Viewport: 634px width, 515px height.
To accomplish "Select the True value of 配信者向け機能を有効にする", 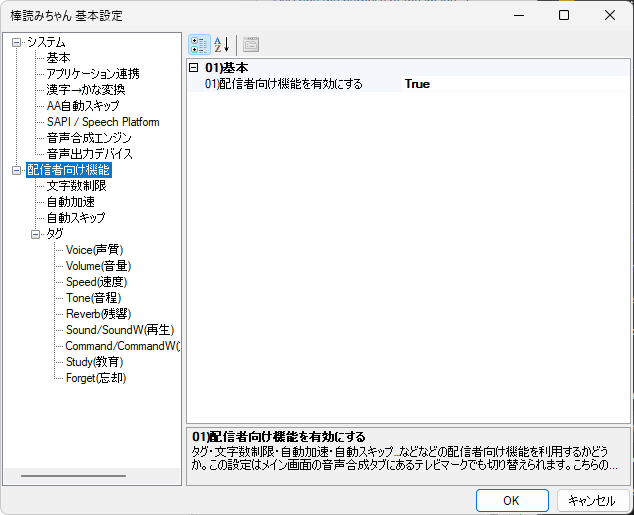I will coord(417,84).
